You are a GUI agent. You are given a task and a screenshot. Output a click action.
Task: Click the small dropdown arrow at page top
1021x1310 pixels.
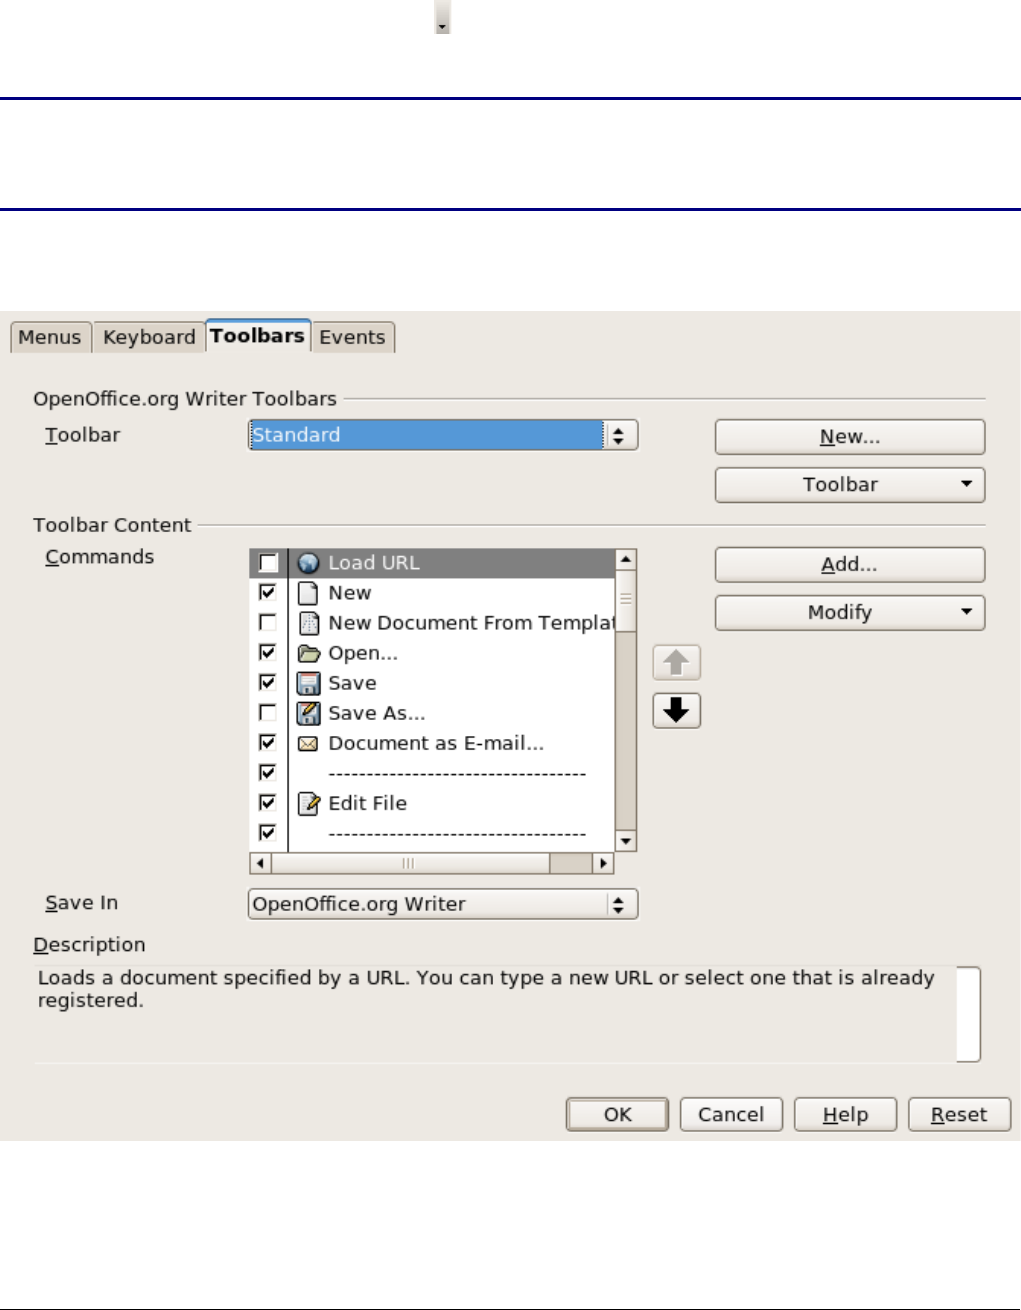coord(442,17)
